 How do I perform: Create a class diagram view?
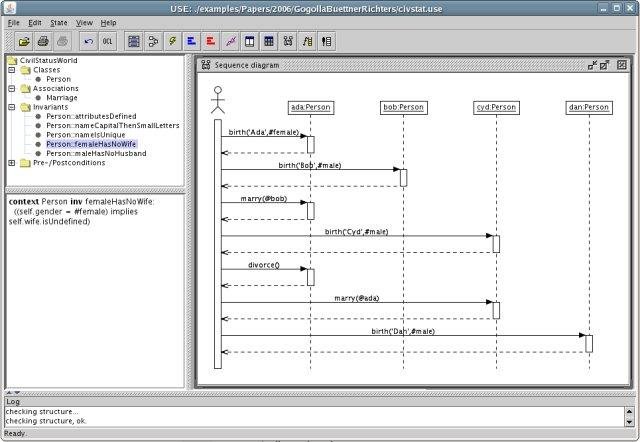point(133,41)
